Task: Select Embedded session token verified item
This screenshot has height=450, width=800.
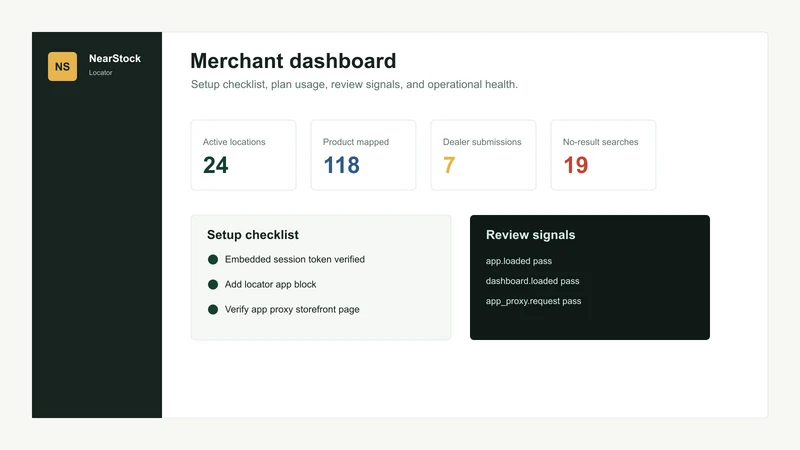Action: click(295, 259)
